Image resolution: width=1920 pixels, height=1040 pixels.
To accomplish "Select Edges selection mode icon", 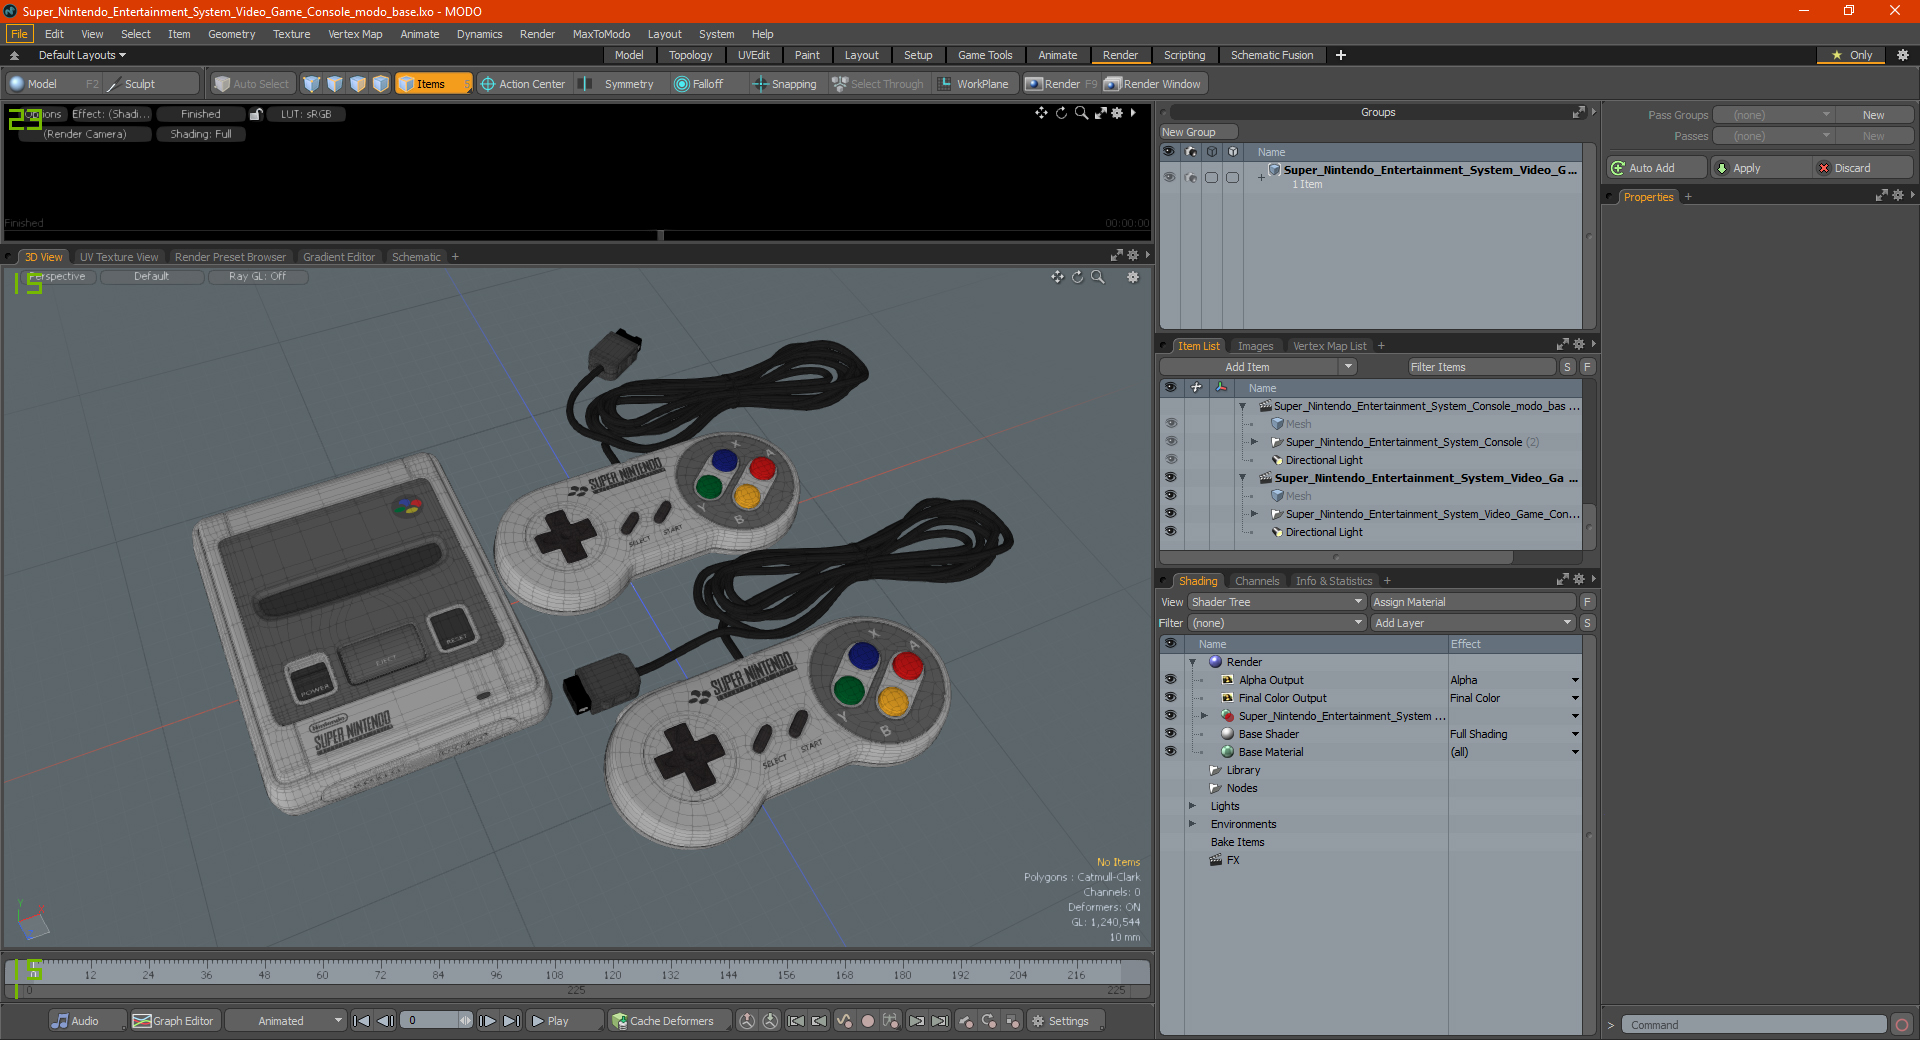I will [x=335, y=84].
